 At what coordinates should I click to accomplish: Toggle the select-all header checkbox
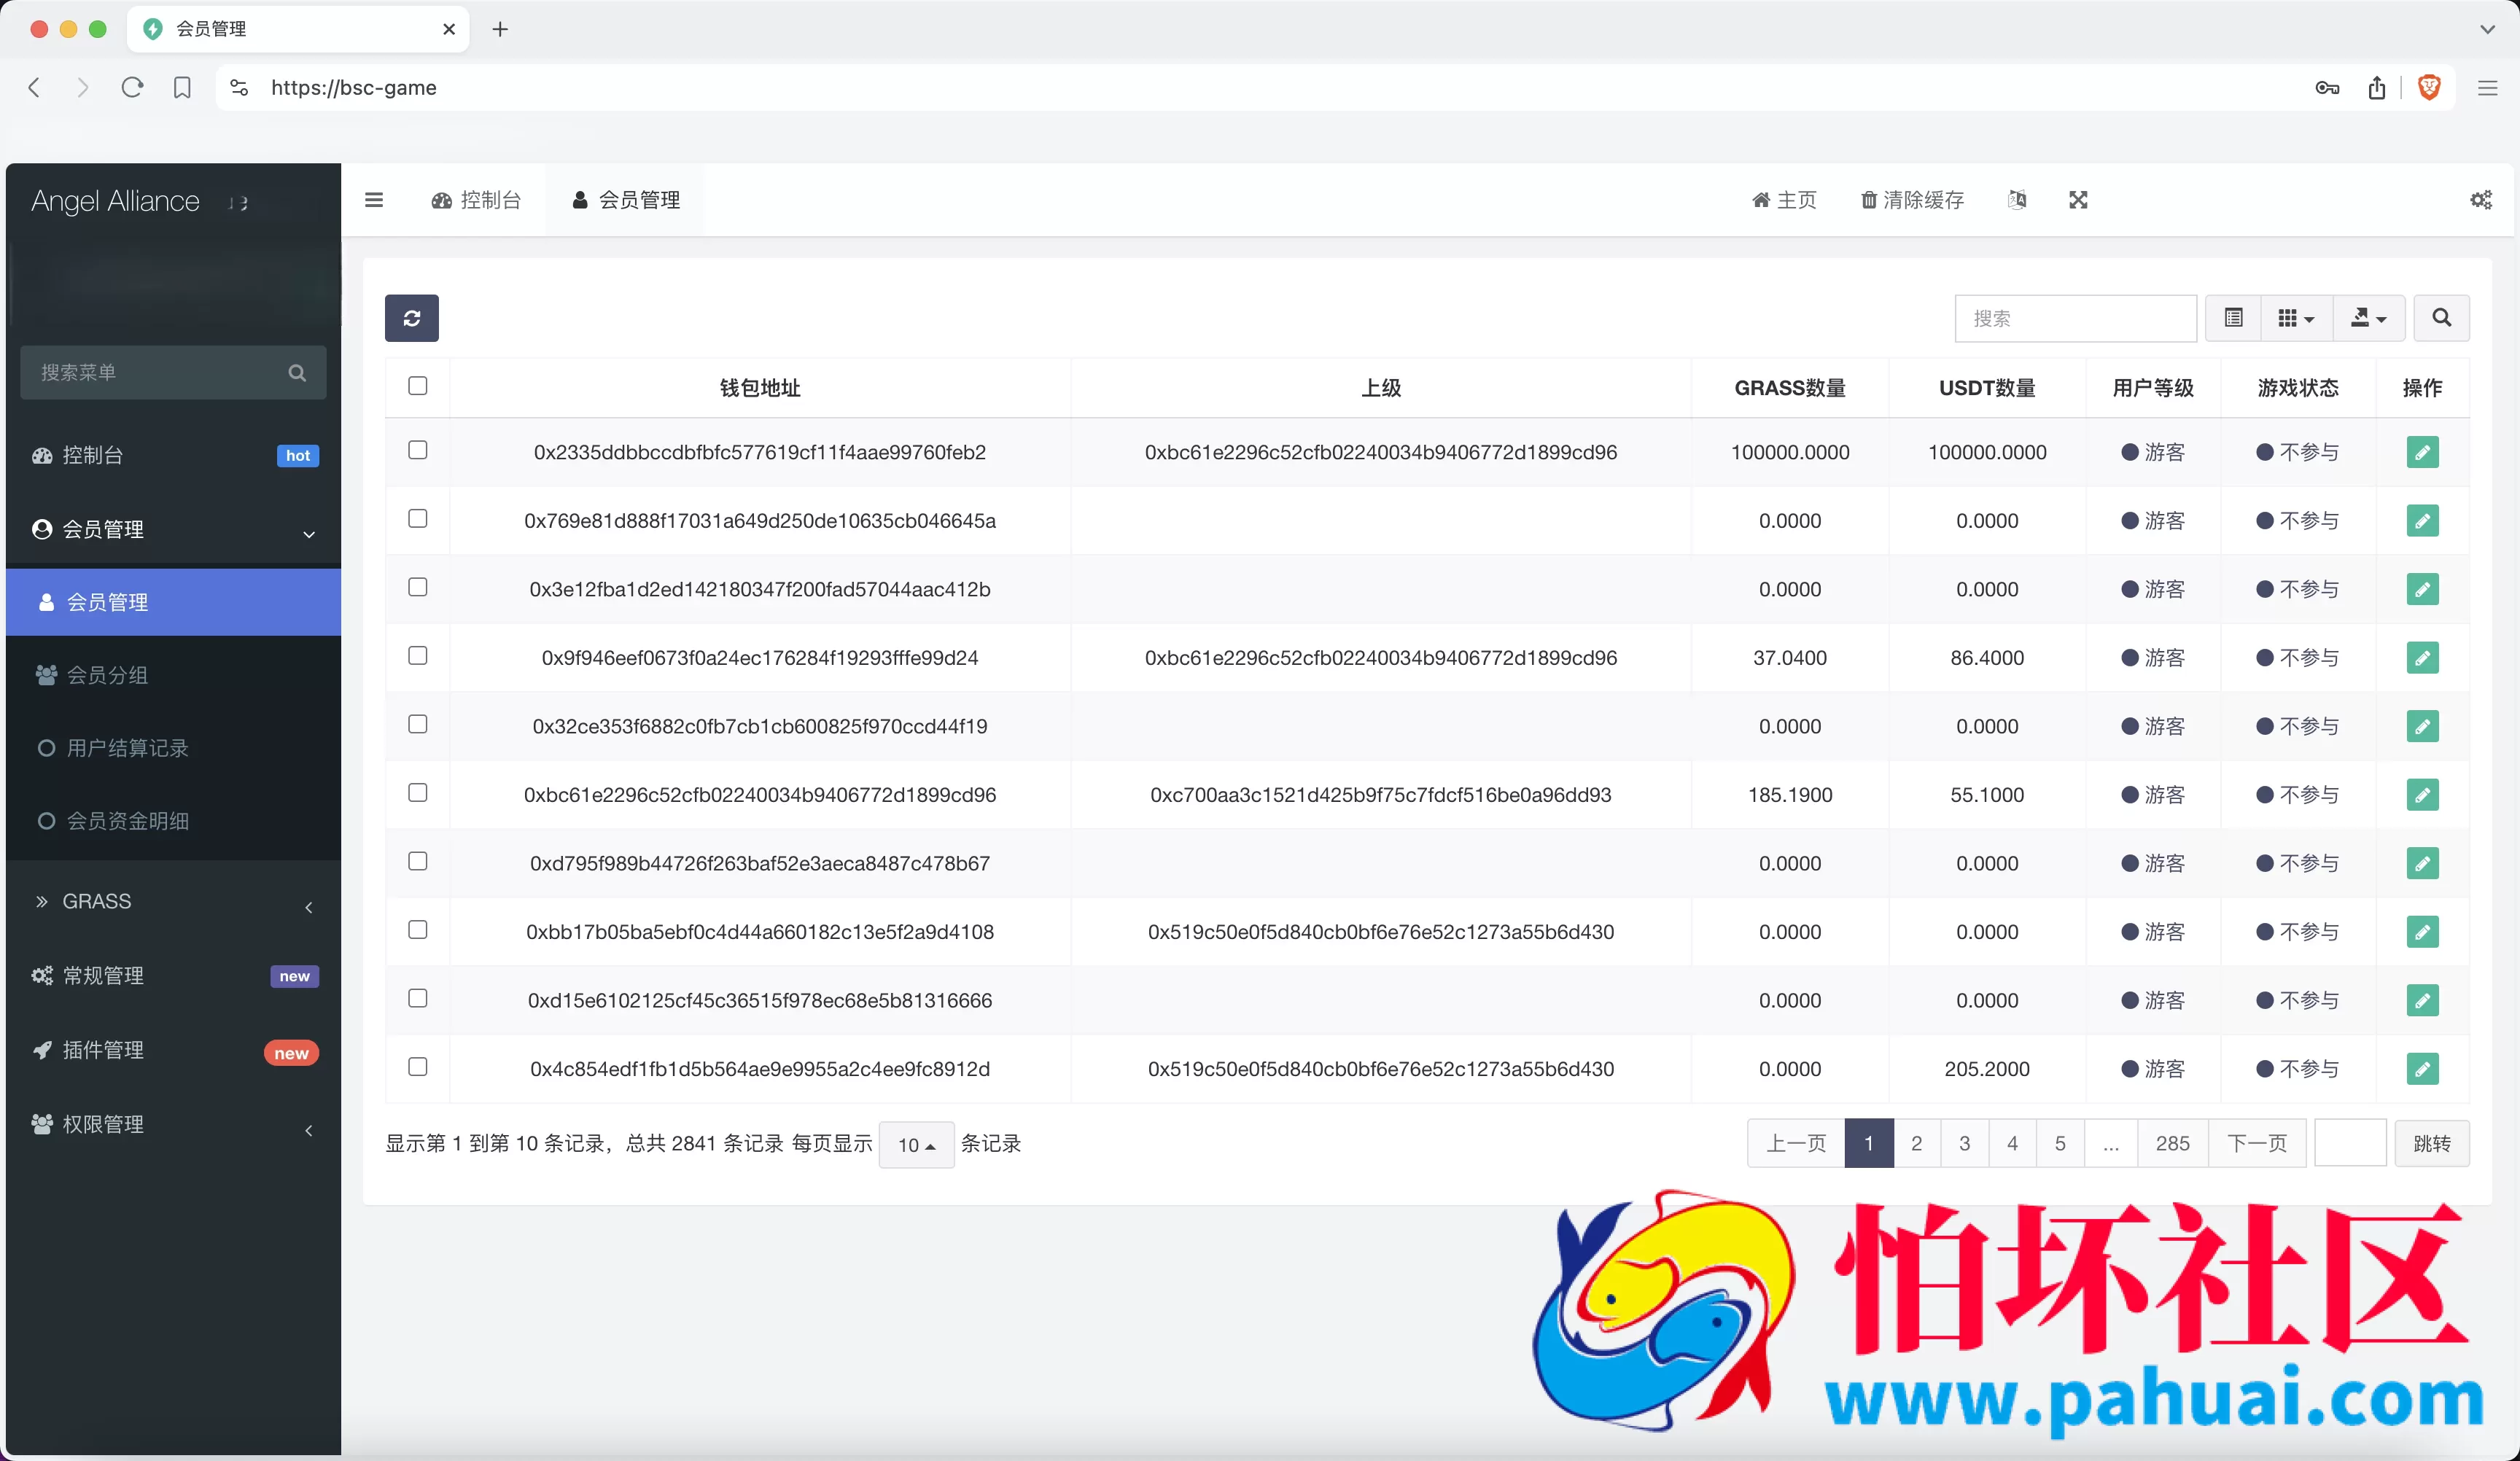coord(418,385)
